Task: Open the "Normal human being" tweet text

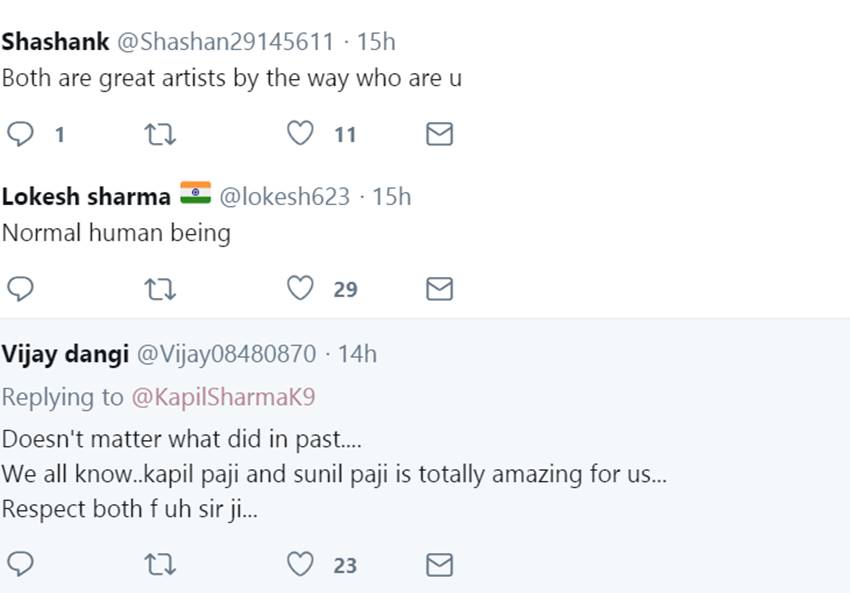Action: 116,234
